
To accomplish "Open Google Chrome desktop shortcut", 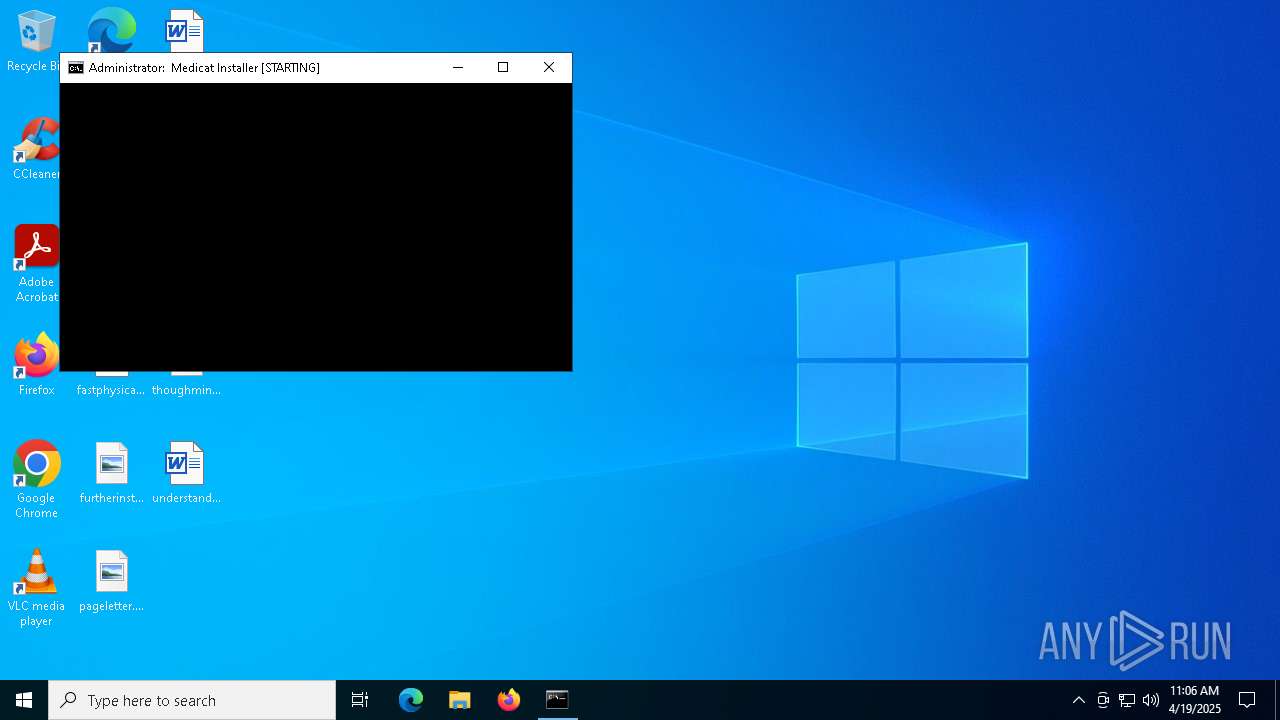I will (x=36, y=480).
